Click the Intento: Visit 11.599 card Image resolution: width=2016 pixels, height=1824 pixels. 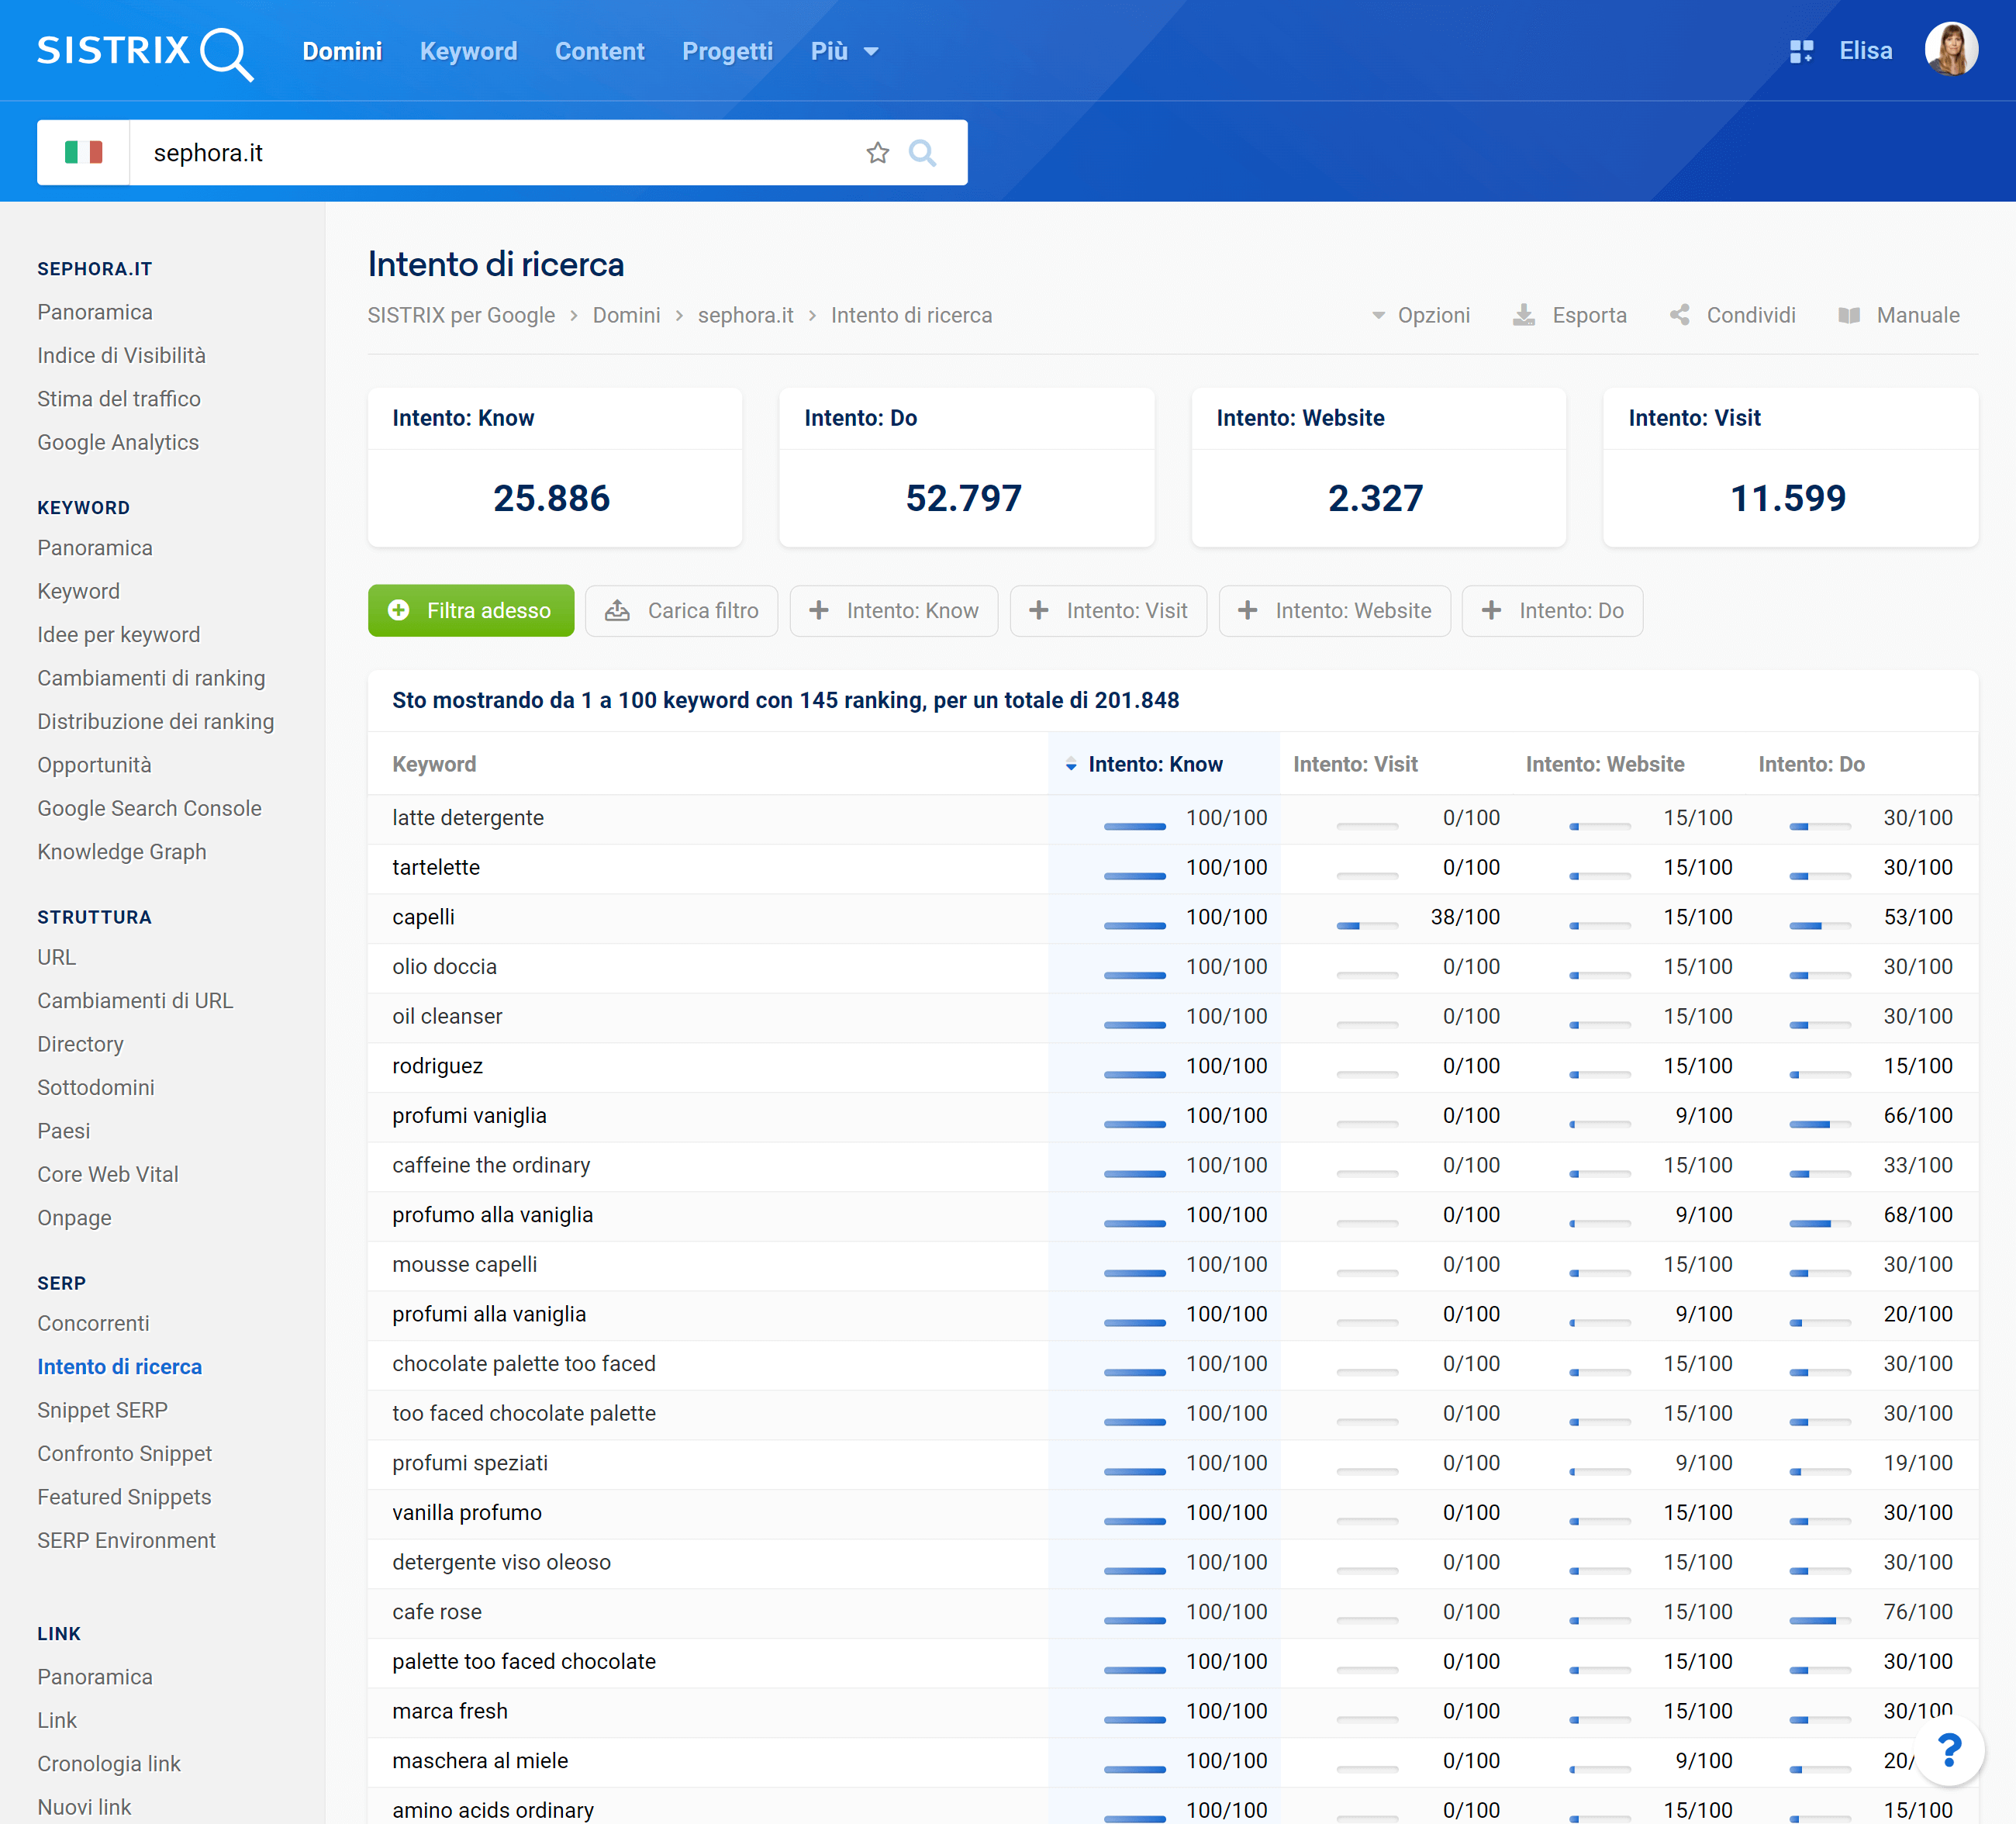pyautogui.click(x=1790, y=467)
